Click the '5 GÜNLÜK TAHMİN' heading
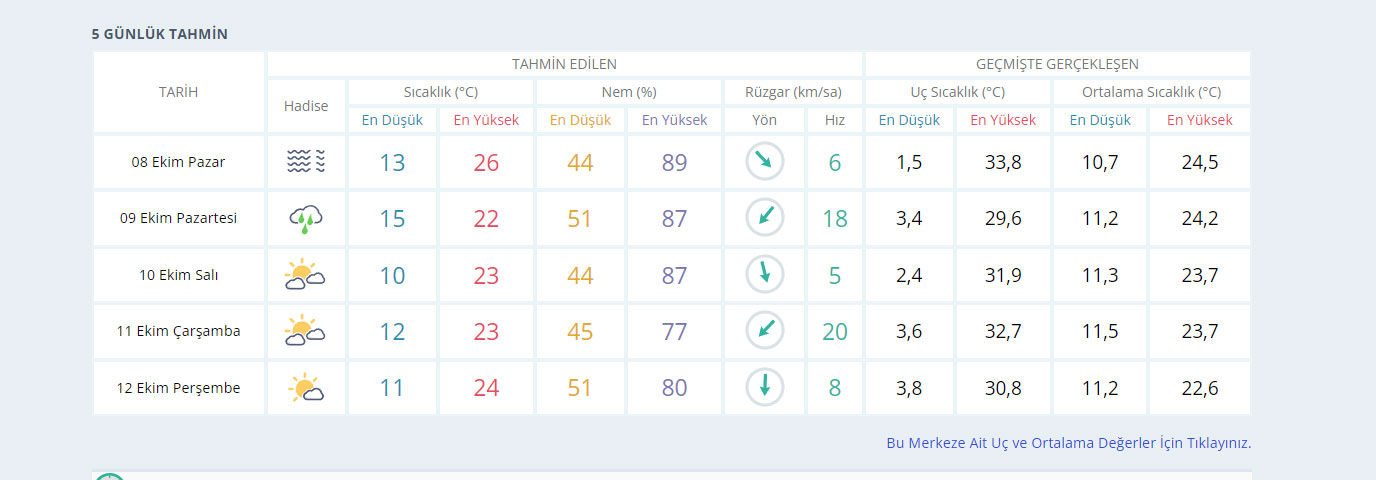The width and height of the screenshot is (1376, 480). pos(160,34)
